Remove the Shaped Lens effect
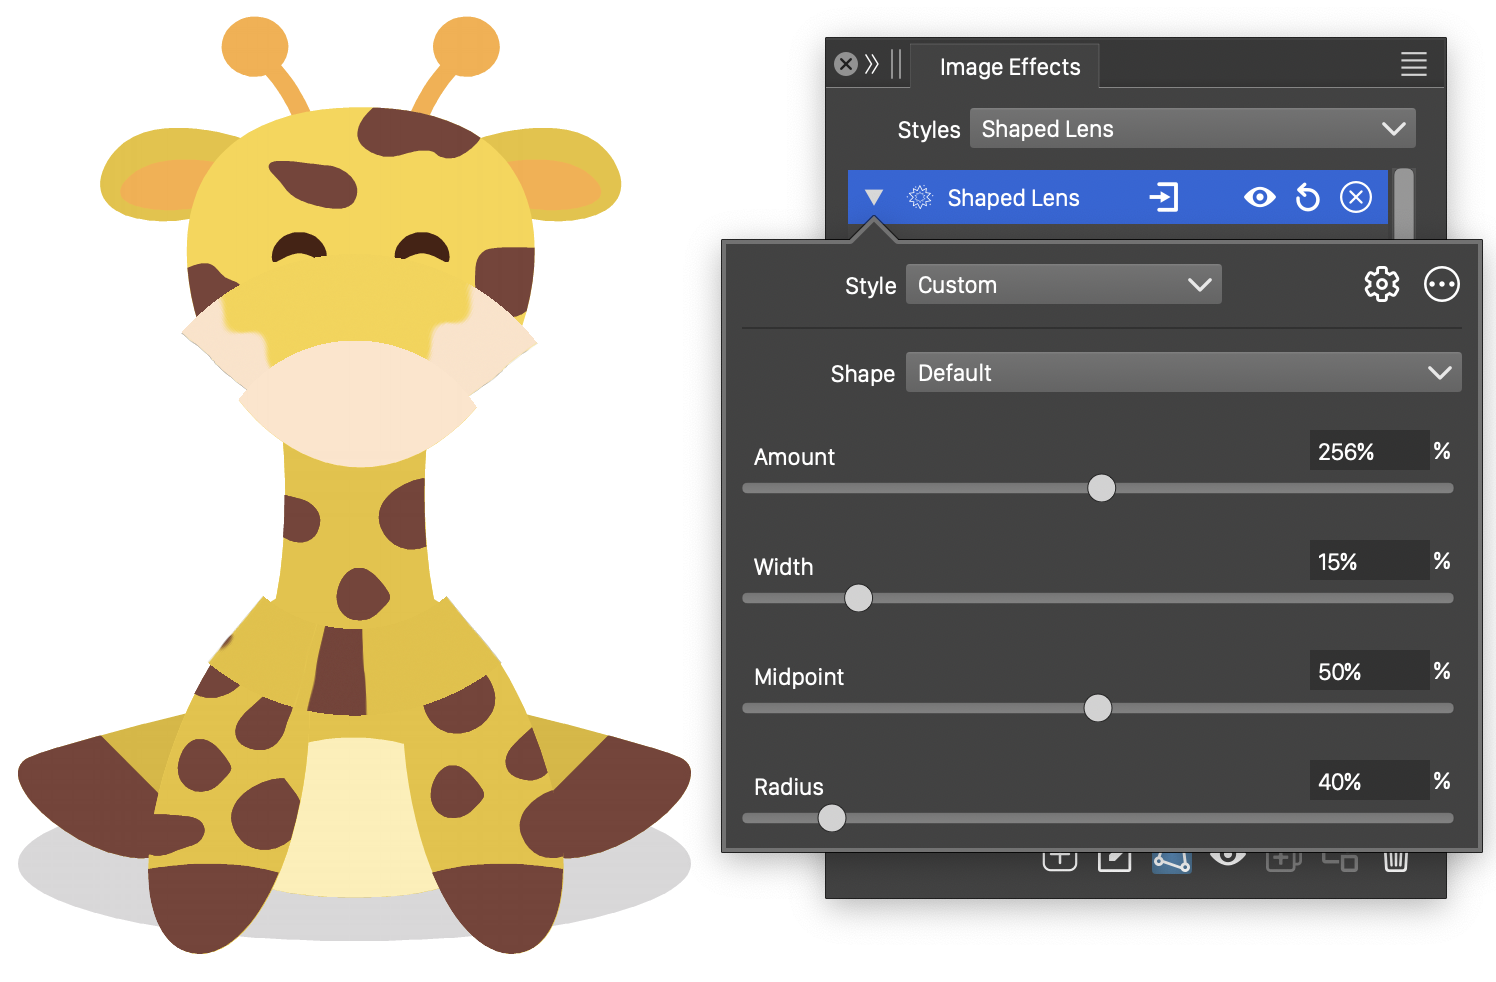 [x=1355, y=198]
